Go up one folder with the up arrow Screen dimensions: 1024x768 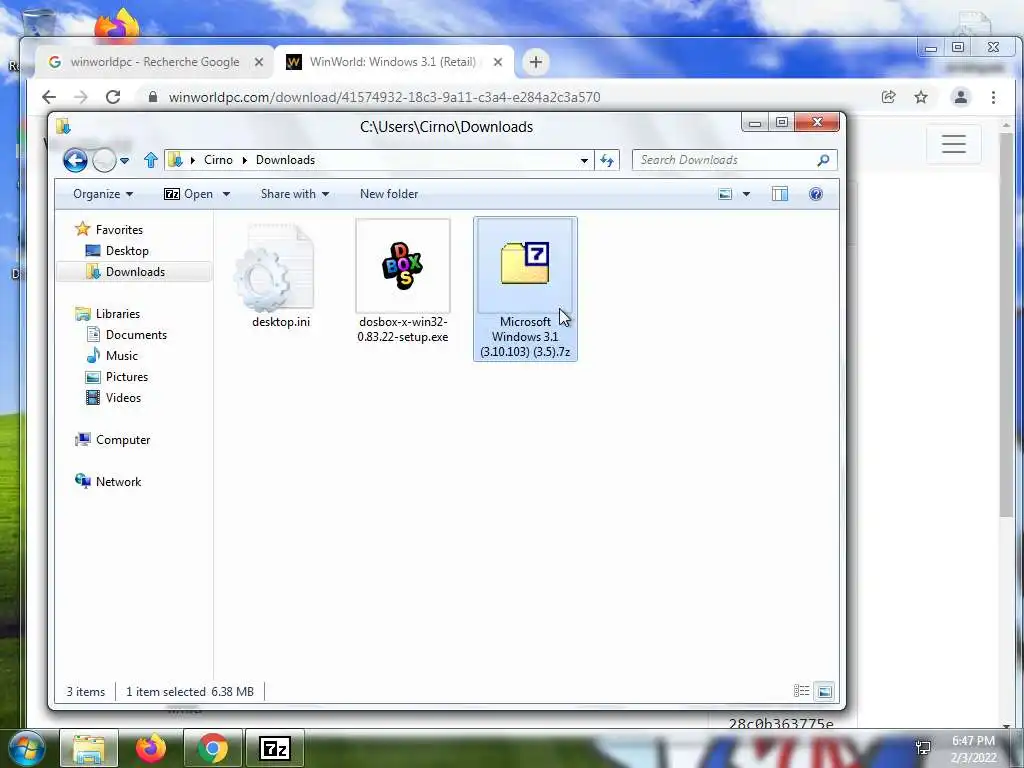click(x=151, y=160)
